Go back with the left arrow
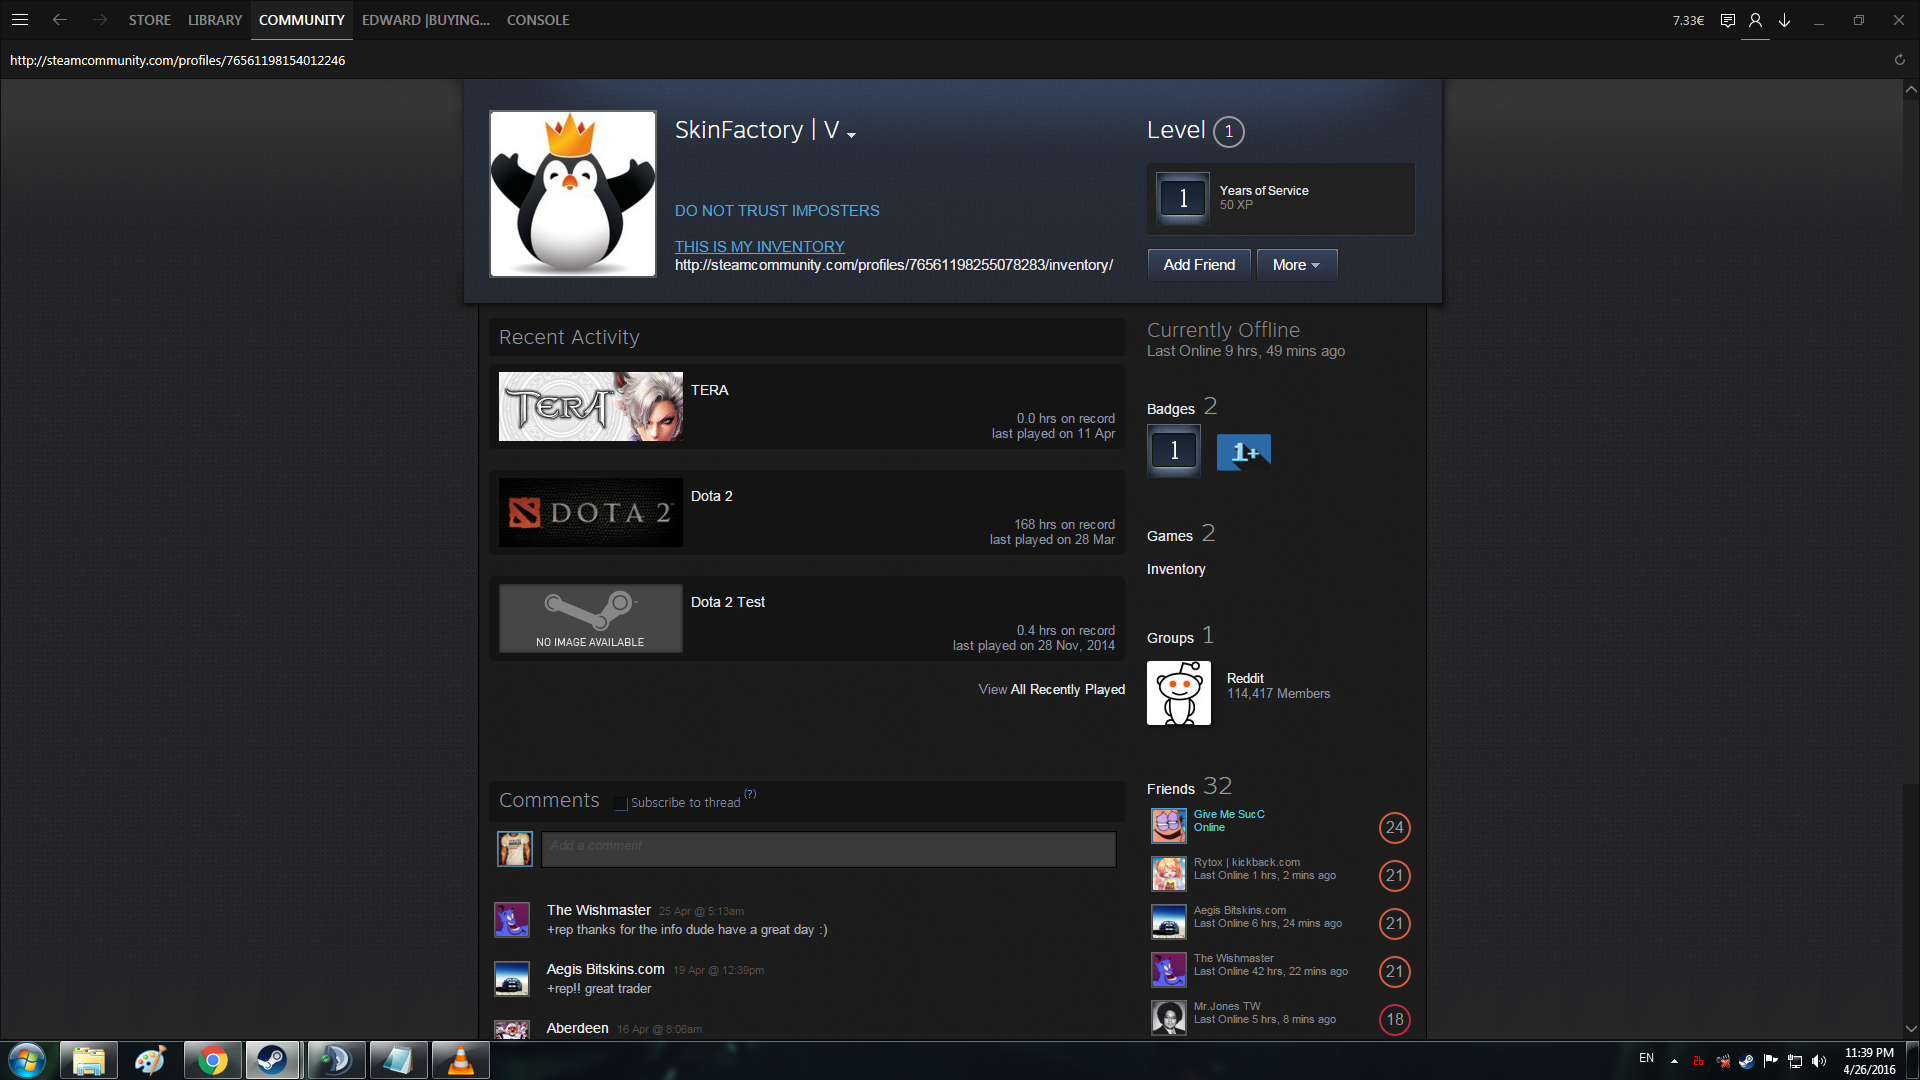 point(60,20)
